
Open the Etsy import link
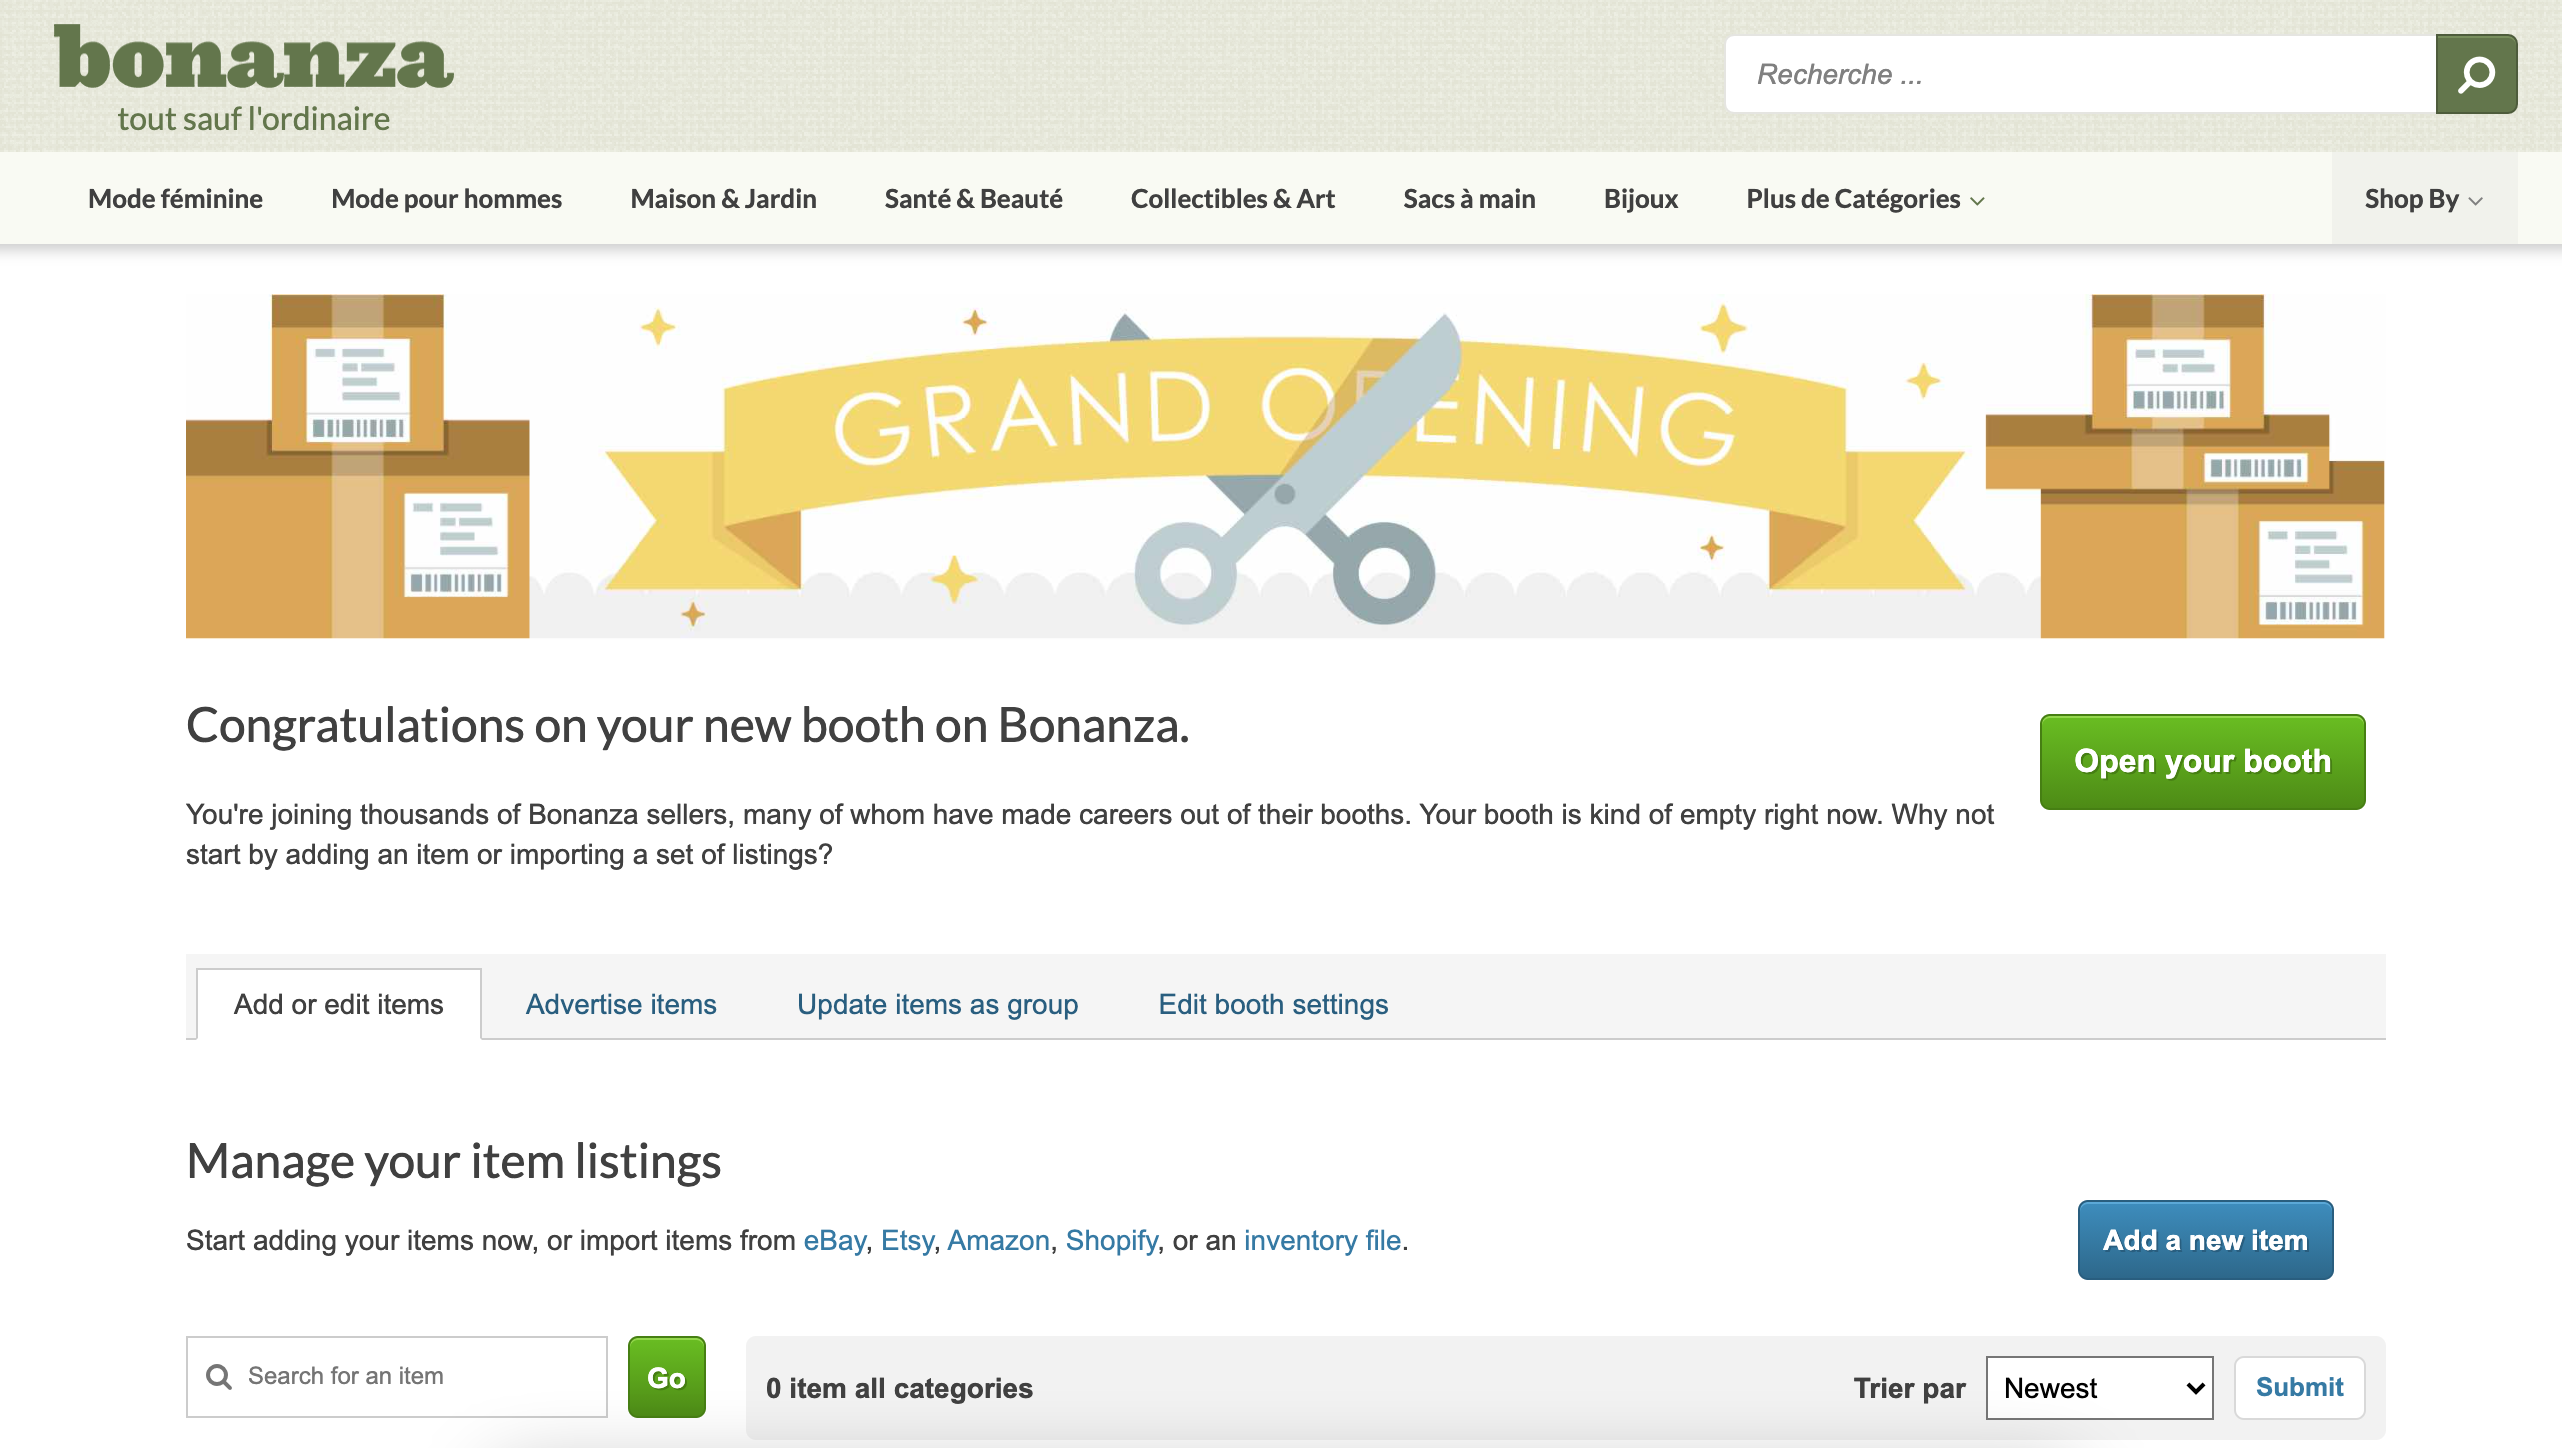906,1240
